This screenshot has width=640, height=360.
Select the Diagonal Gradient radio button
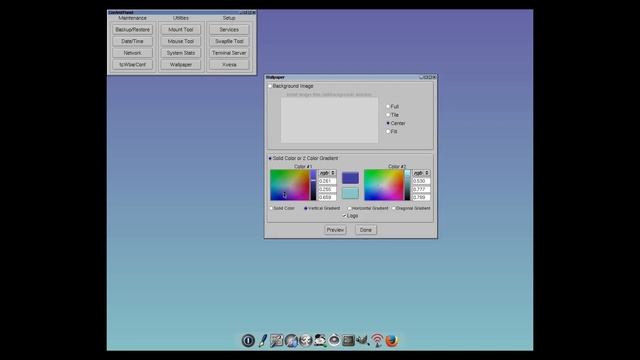click(393, 208)
